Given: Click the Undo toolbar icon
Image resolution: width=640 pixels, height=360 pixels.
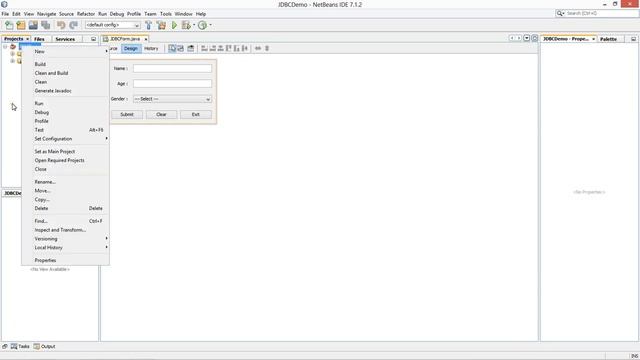Looking at the screenshot, I should coord(61,25).
